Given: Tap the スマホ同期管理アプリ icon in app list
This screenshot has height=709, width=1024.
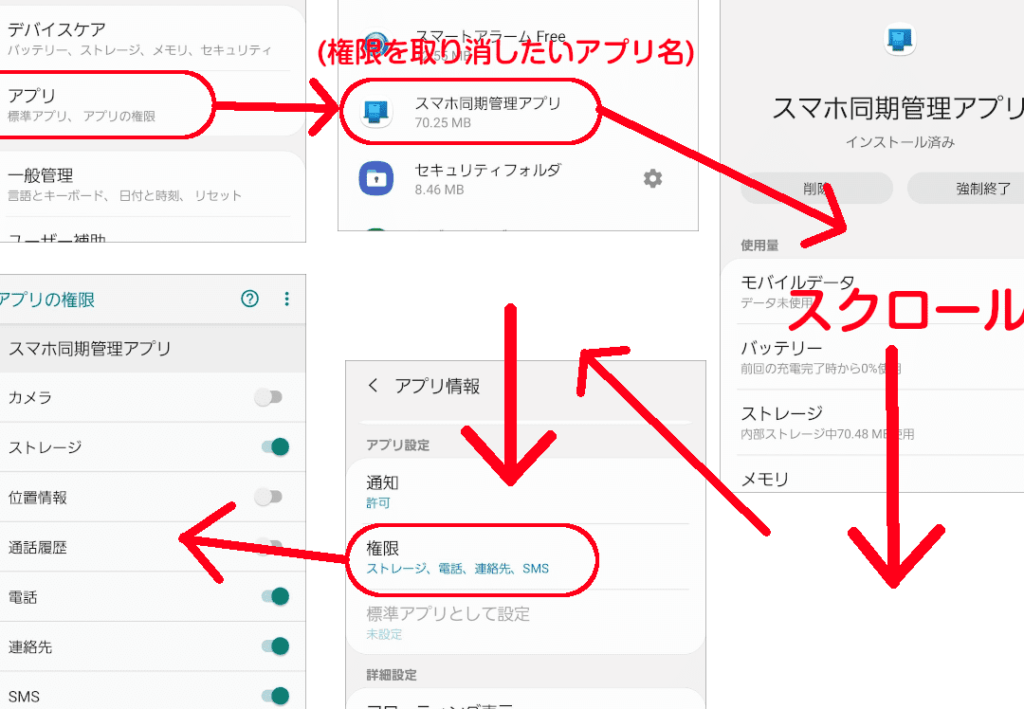Looking at the screenshot, I should click(376, 111).
